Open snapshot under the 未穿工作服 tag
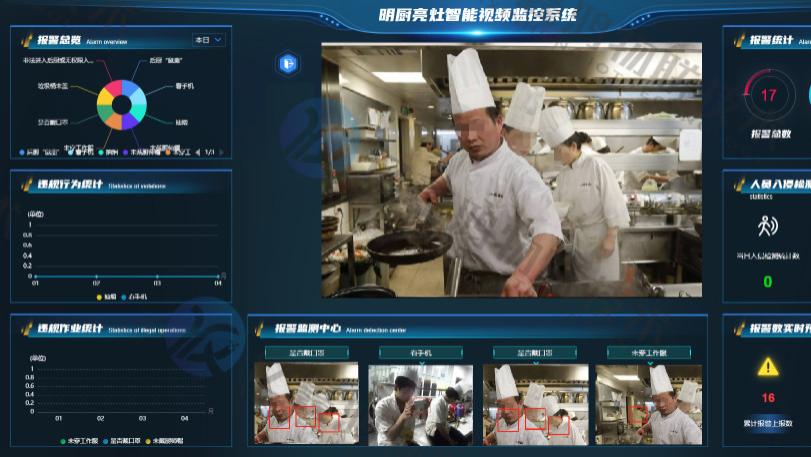The image size is (811, 457). [x=649, y=405]
